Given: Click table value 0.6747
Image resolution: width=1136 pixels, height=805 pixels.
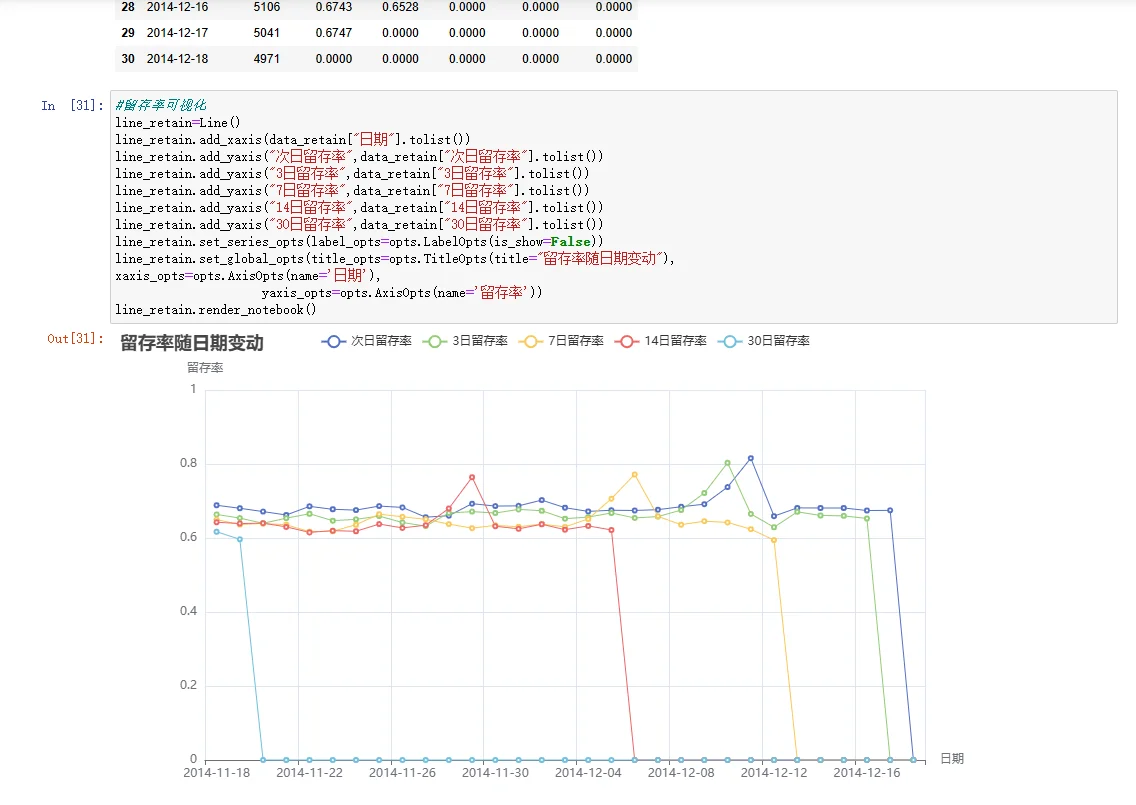Looking at the screenshot, I should [334, 33].
